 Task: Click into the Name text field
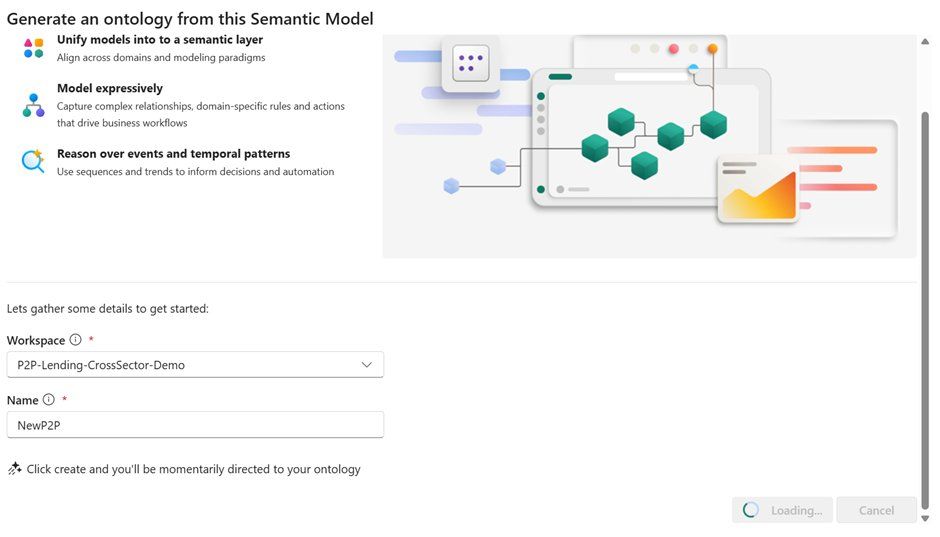pyautogui.click(x=194, y=425)
